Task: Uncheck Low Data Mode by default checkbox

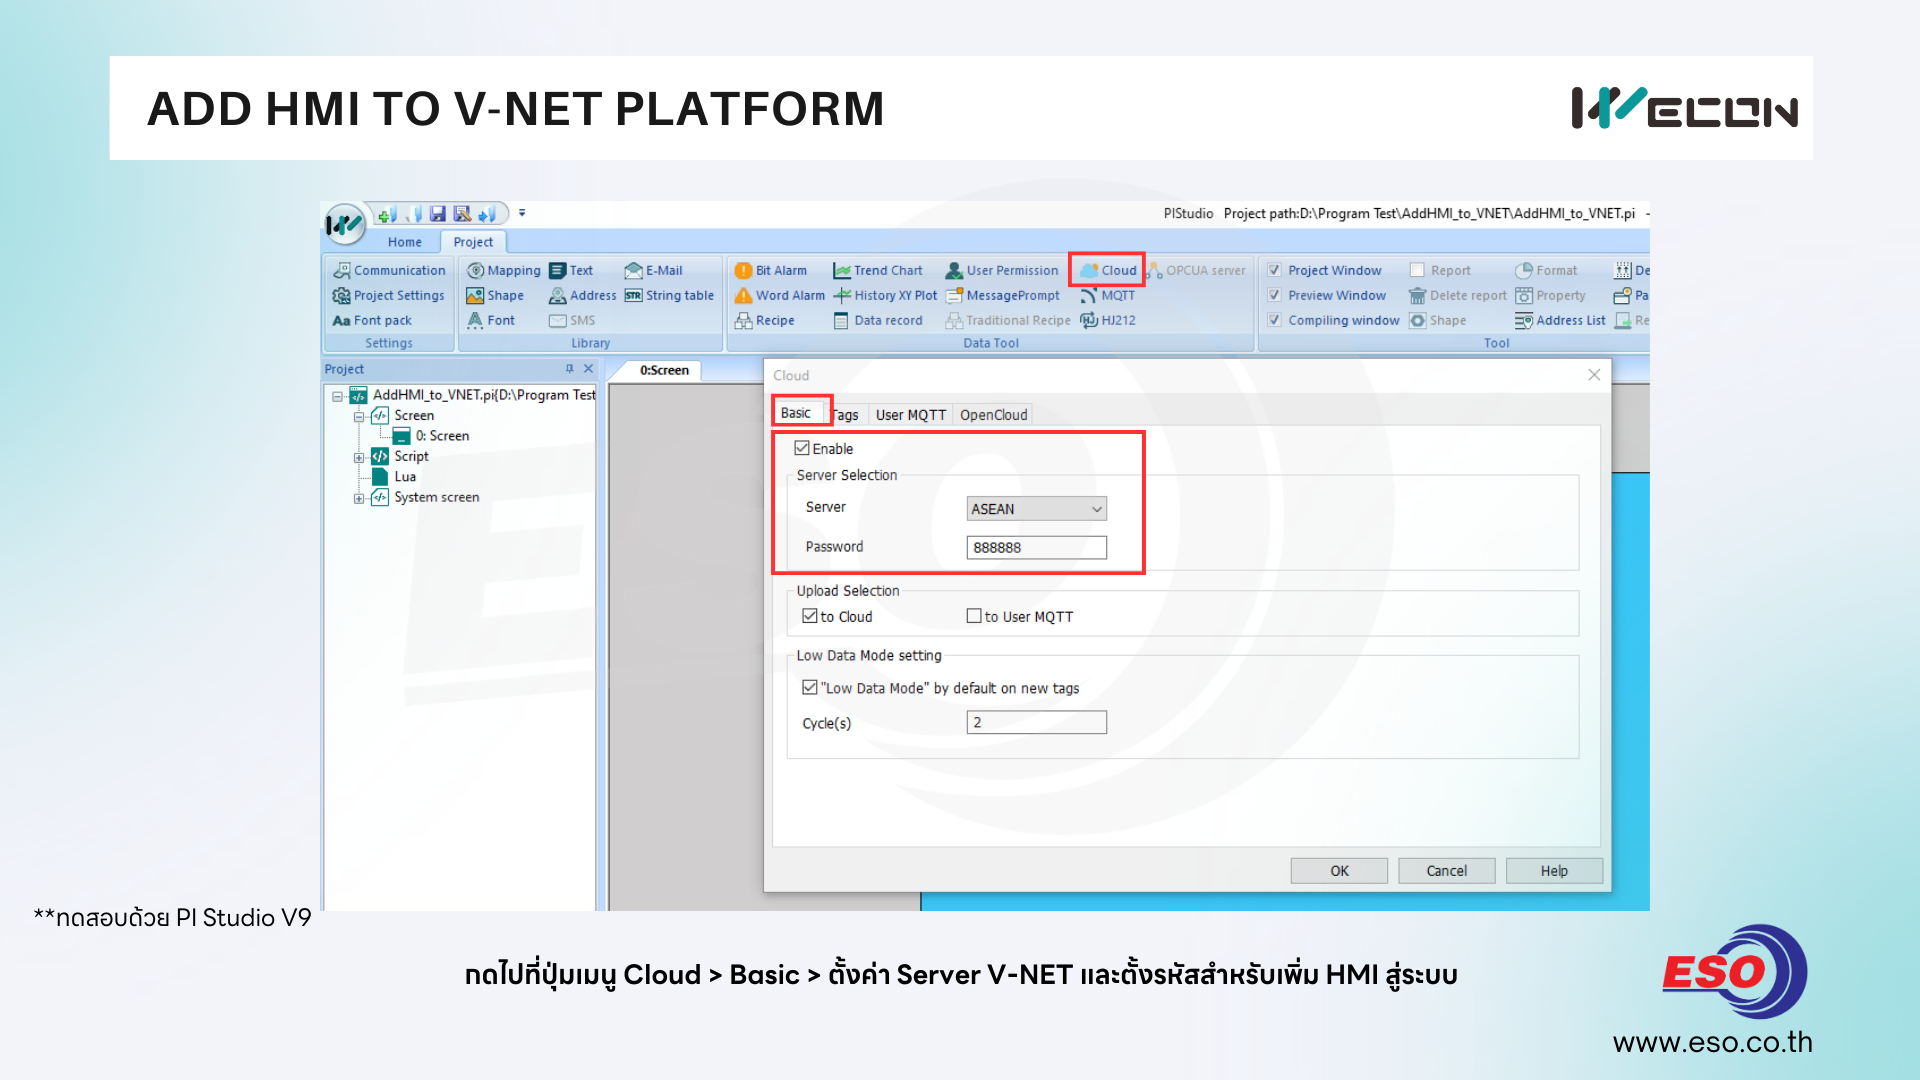Action: click(x=810, y=687)
